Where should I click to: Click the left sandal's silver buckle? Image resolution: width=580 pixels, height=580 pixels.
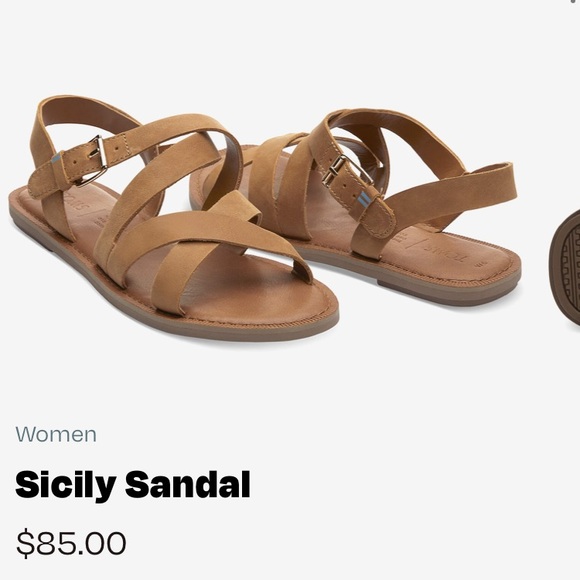(x=96, y=161)
